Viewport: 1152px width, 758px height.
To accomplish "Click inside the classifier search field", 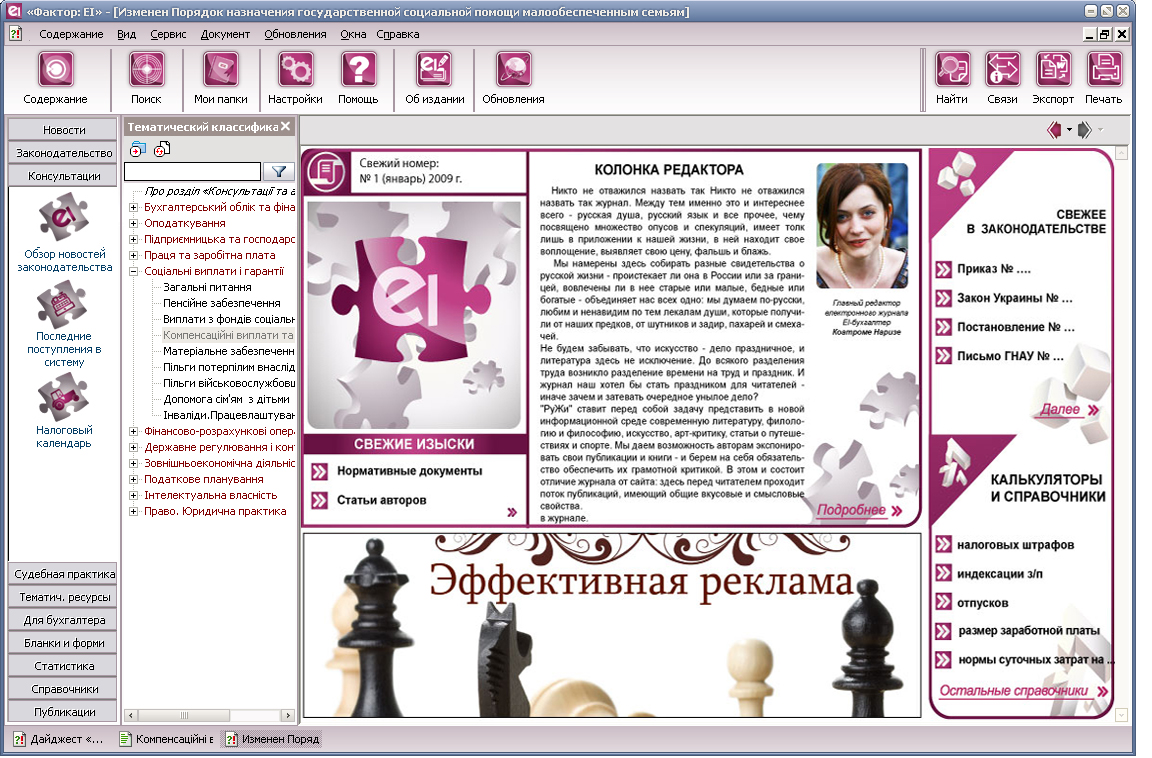I will pyautogui.click(x=192, y=171).
